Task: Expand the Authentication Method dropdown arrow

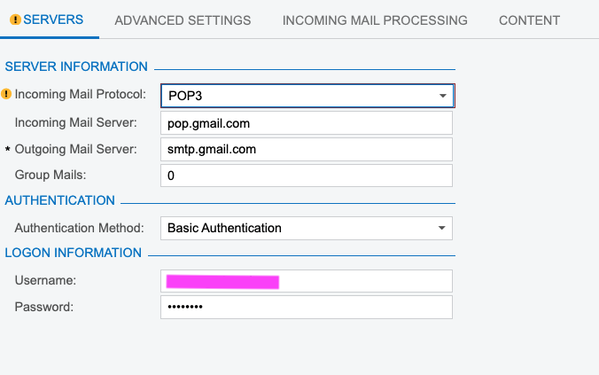Action: 442,228
